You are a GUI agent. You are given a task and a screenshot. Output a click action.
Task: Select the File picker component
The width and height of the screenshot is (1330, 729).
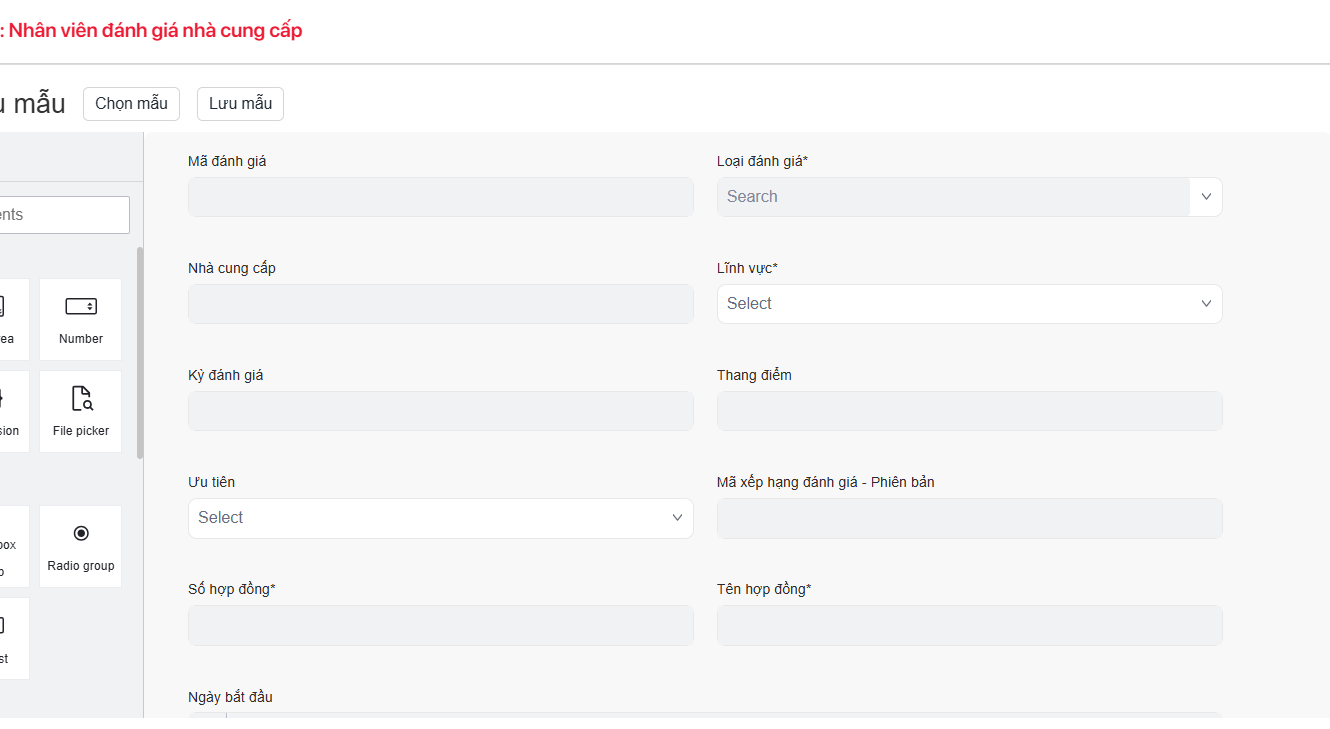click(80, 411)
